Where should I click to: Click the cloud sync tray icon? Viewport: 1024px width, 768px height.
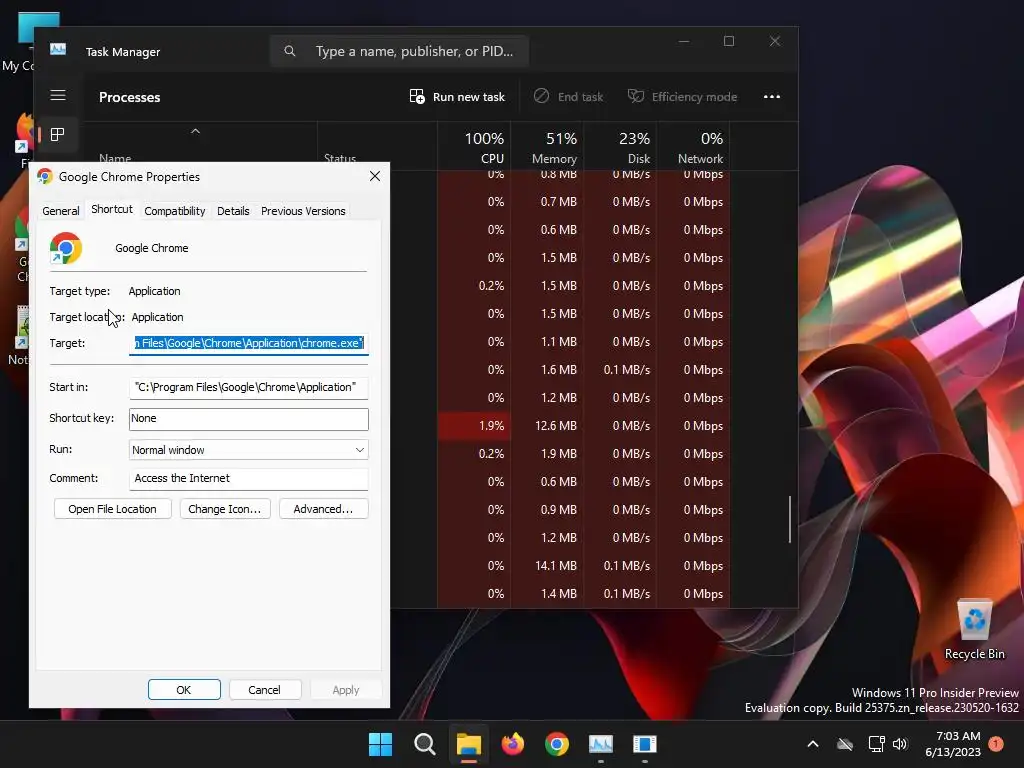pos(845,744)
